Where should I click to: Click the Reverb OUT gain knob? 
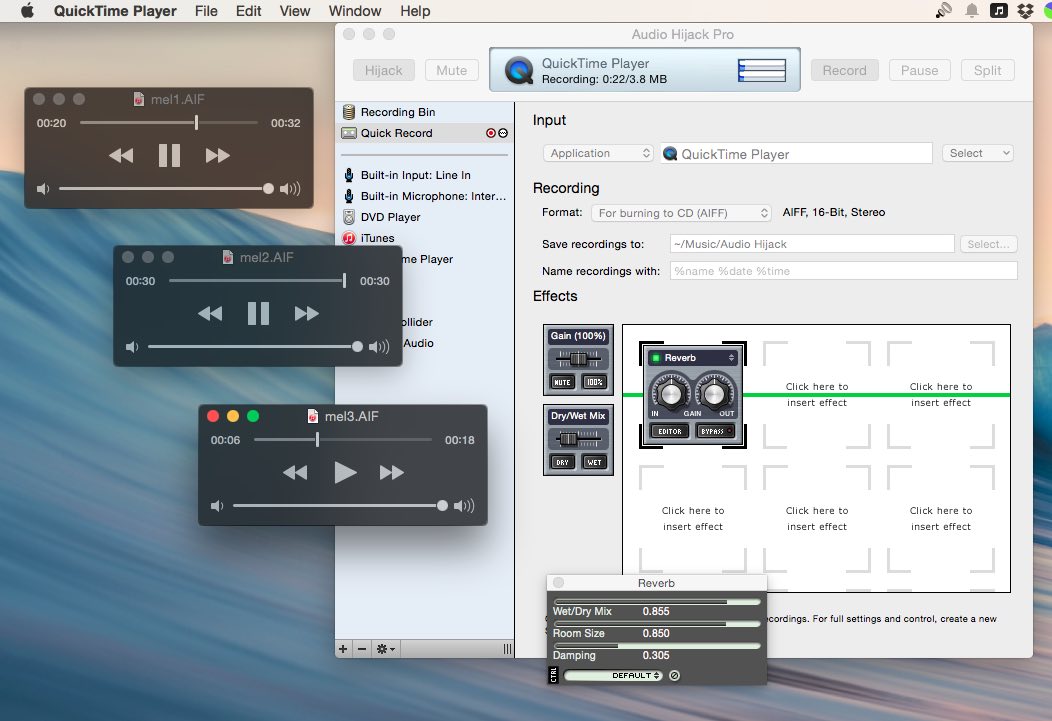715,393
